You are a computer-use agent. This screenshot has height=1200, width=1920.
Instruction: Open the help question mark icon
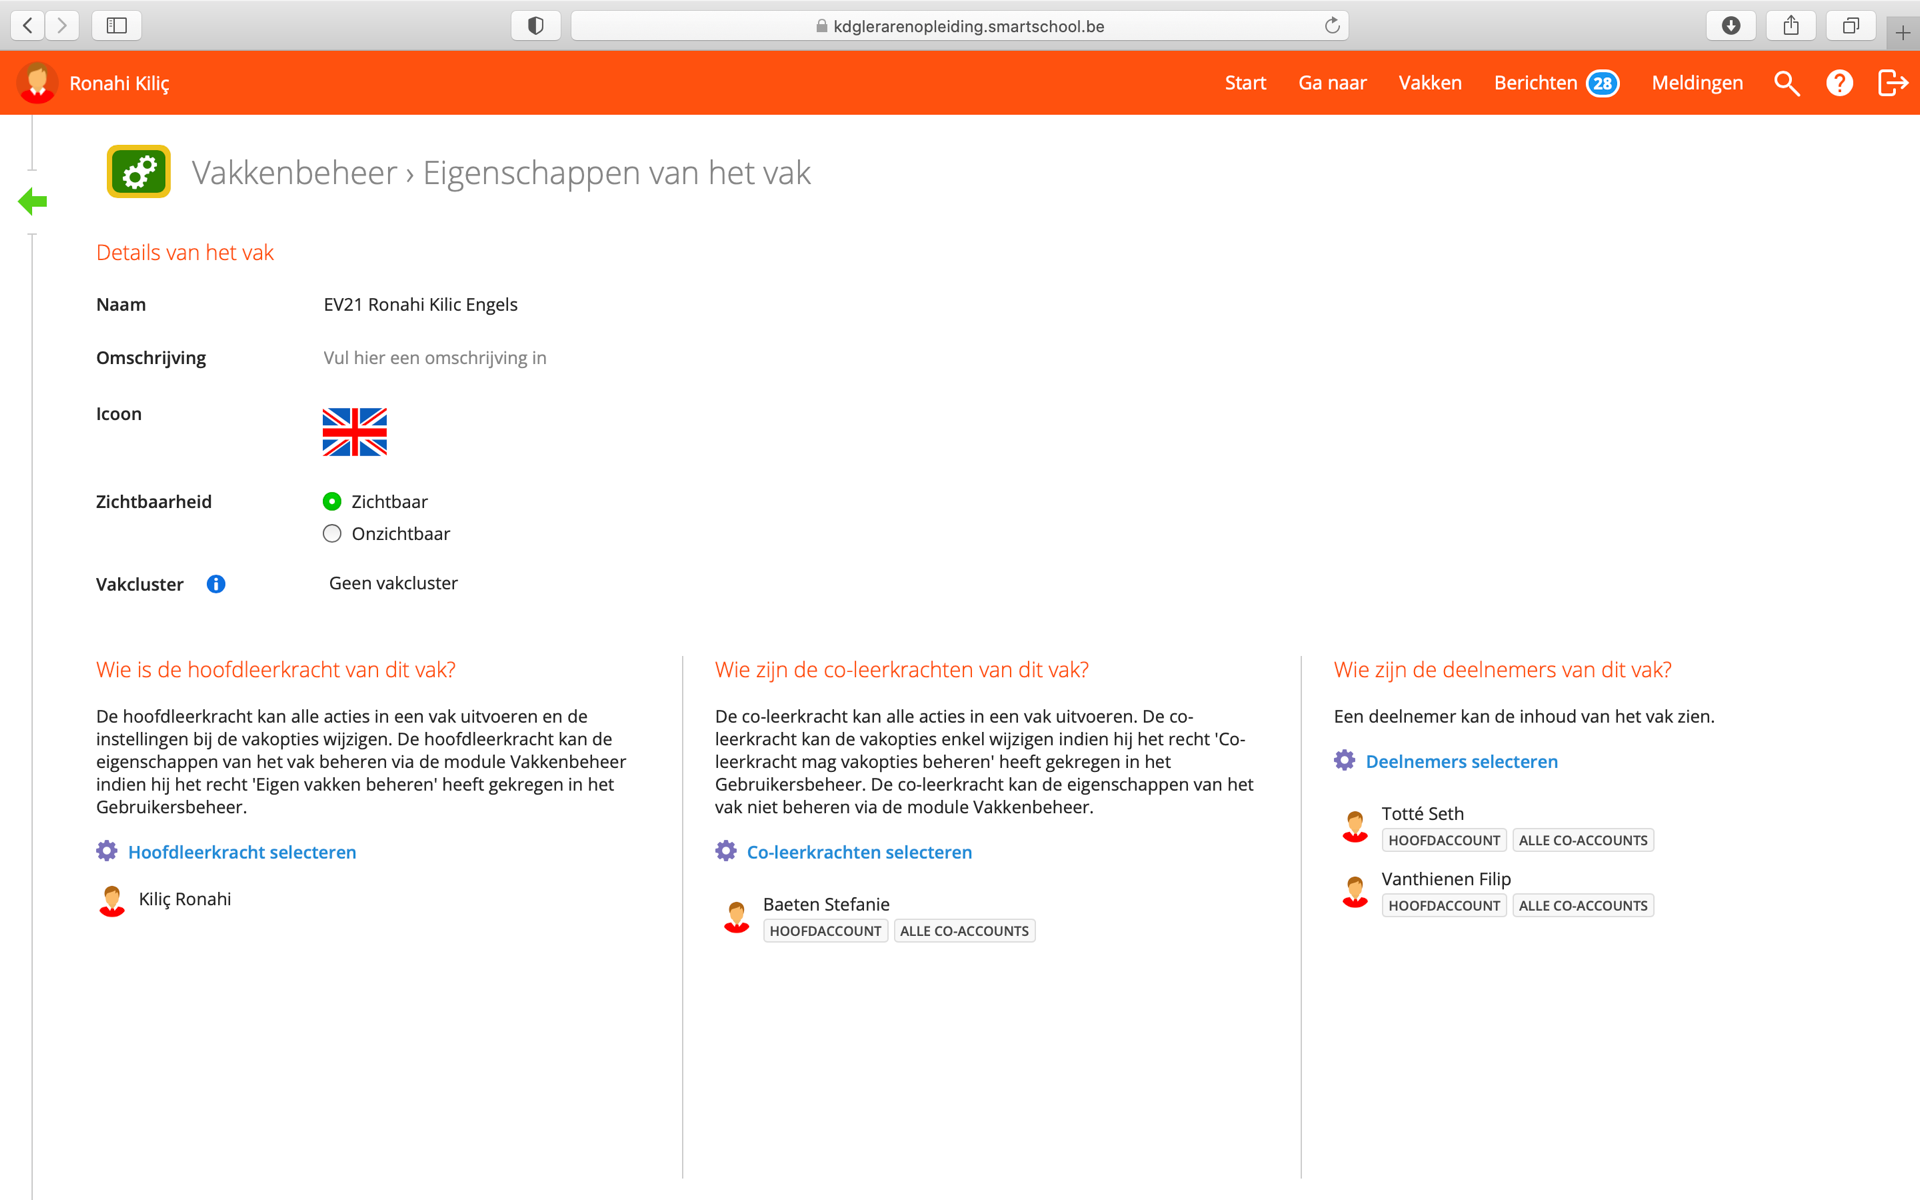click(x=1839, y=83)
